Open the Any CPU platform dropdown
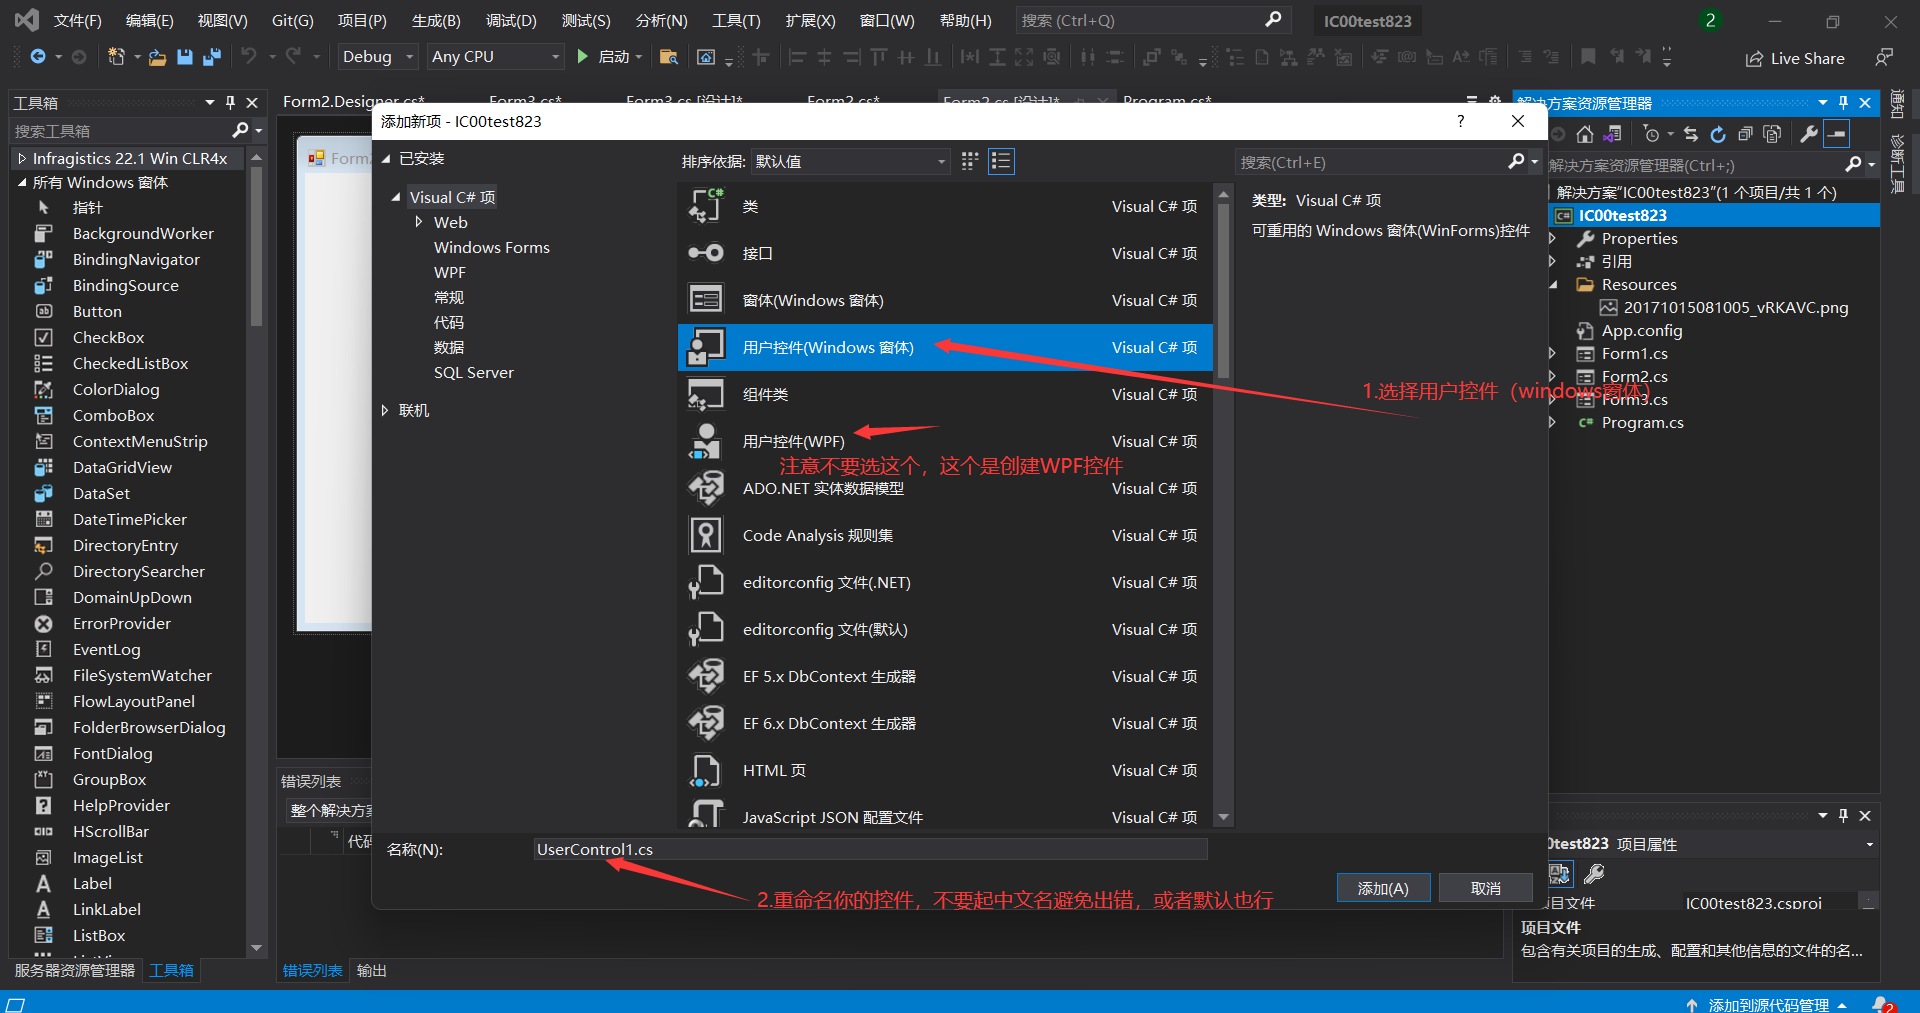Screen dimensions: 1920x1013 point(496,57)
